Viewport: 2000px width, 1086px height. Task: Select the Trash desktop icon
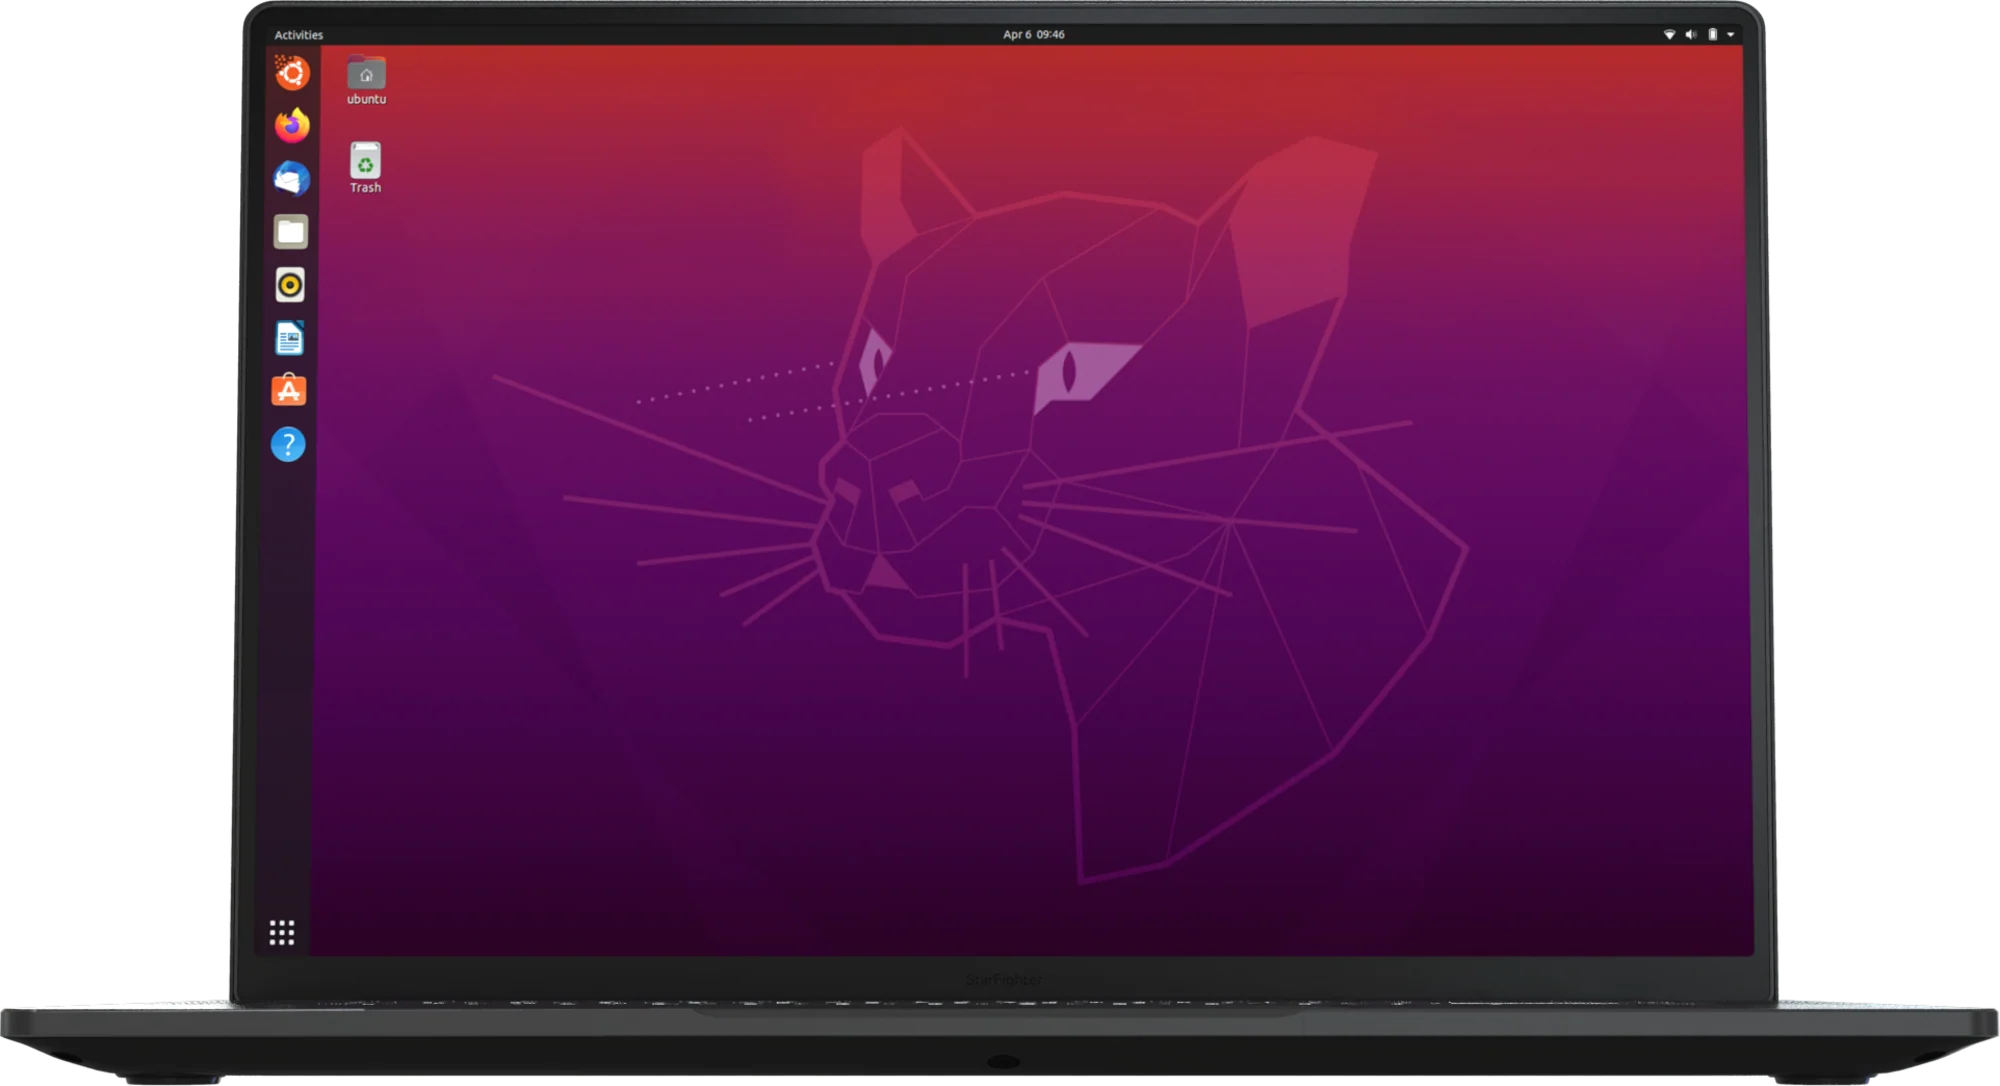coord(365,160)
